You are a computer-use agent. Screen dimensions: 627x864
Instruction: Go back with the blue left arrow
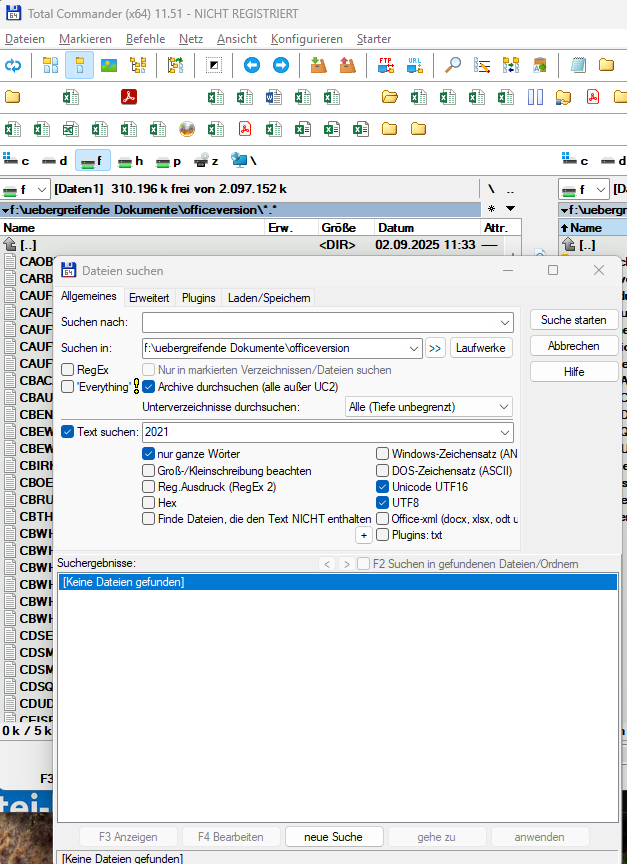(252, 66)
